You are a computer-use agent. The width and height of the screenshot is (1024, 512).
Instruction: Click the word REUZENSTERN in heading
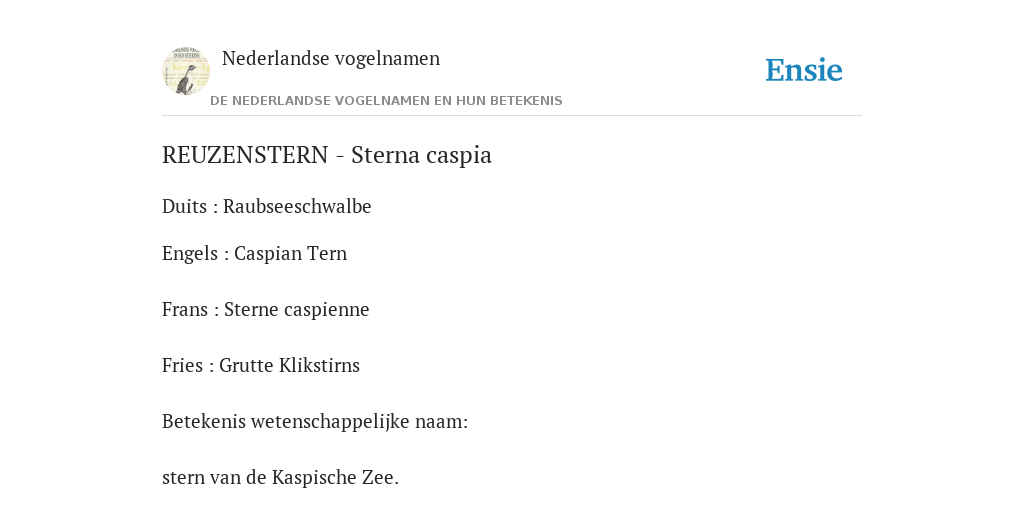245,155
